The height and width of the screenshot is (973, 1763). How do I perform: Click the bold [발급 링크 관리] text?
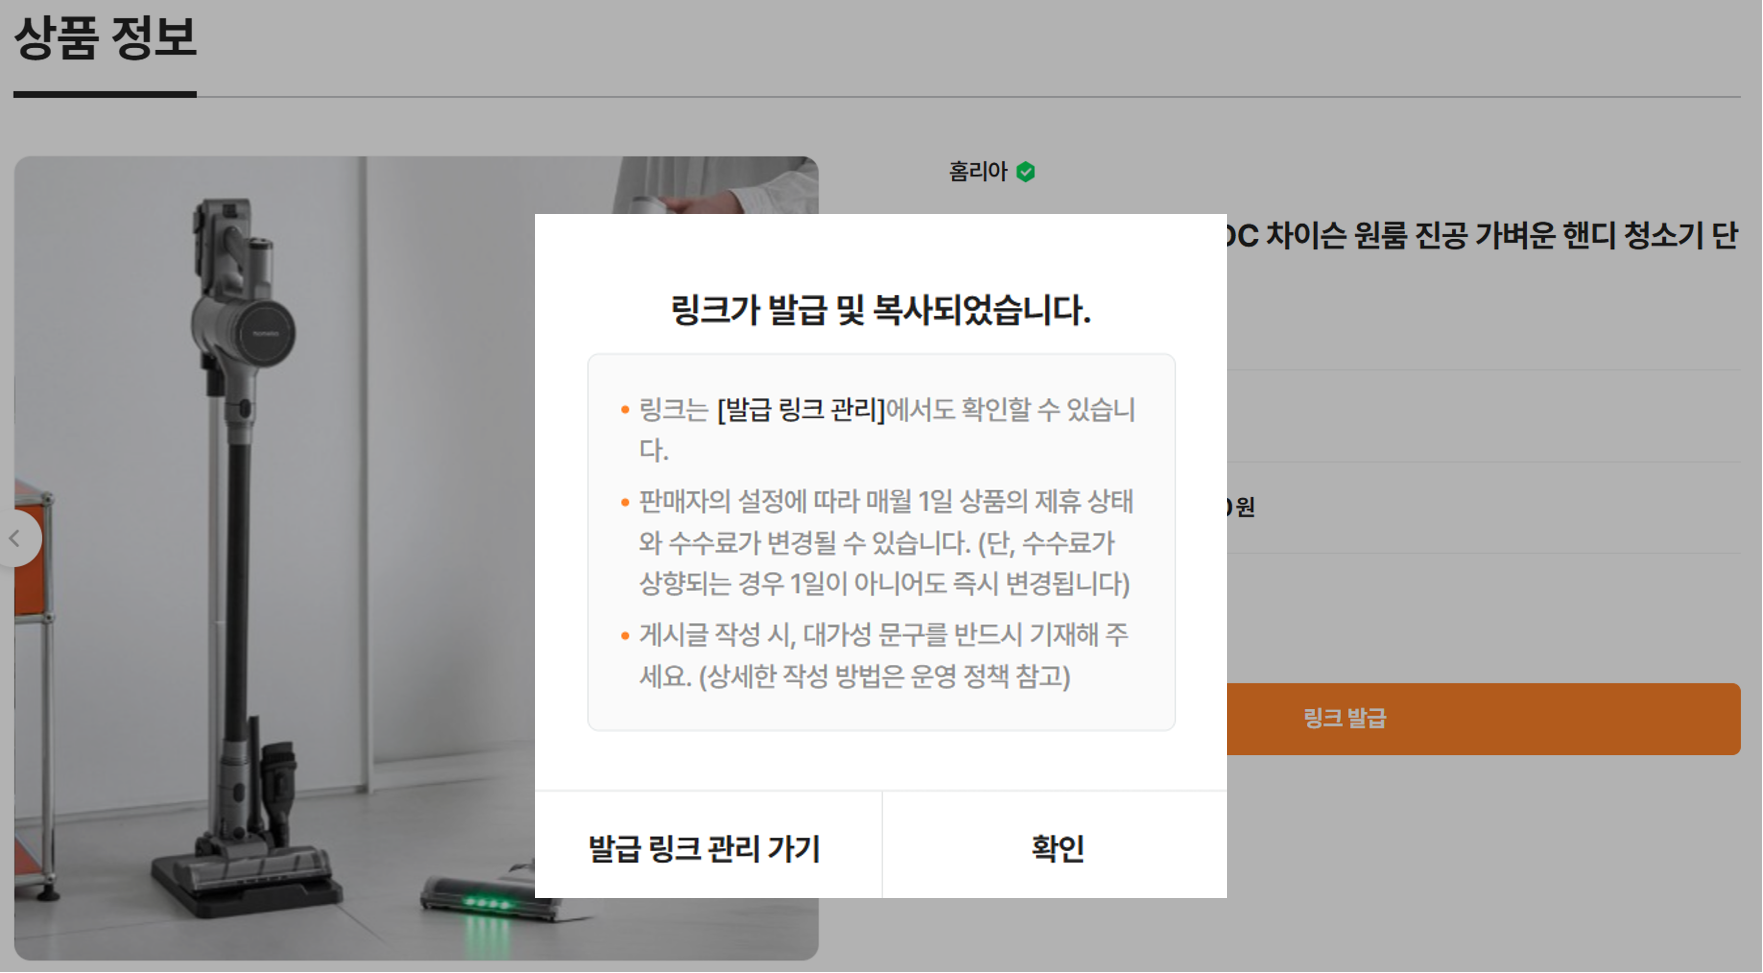[801, 410]
